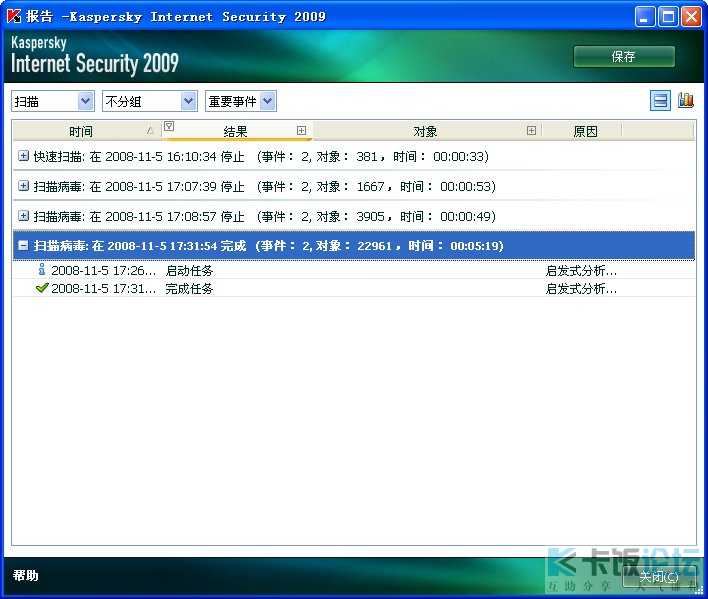This screenshot has height=599, width=708.
Task: Switch to list view icon
Action: coord(660,100)
